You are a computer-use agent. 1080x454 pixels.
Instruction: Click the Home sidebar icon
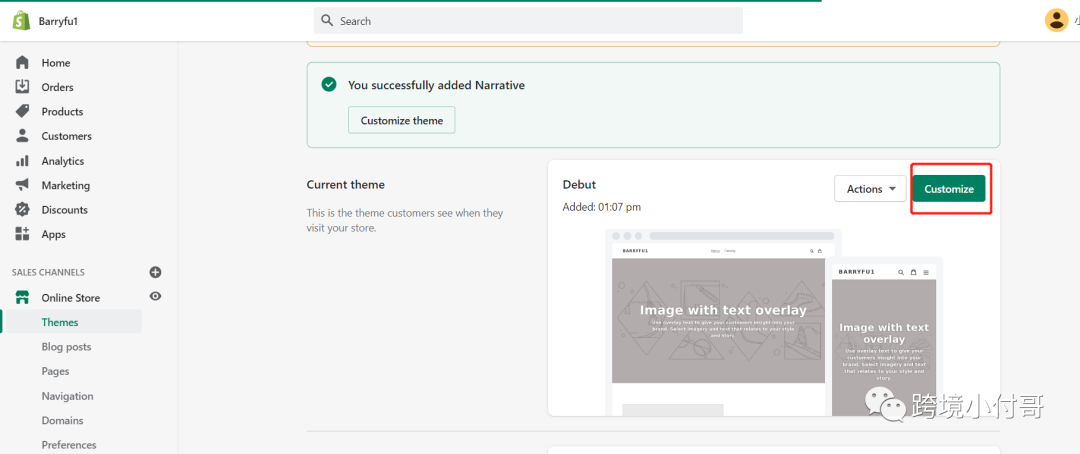[x=22, y=63]
